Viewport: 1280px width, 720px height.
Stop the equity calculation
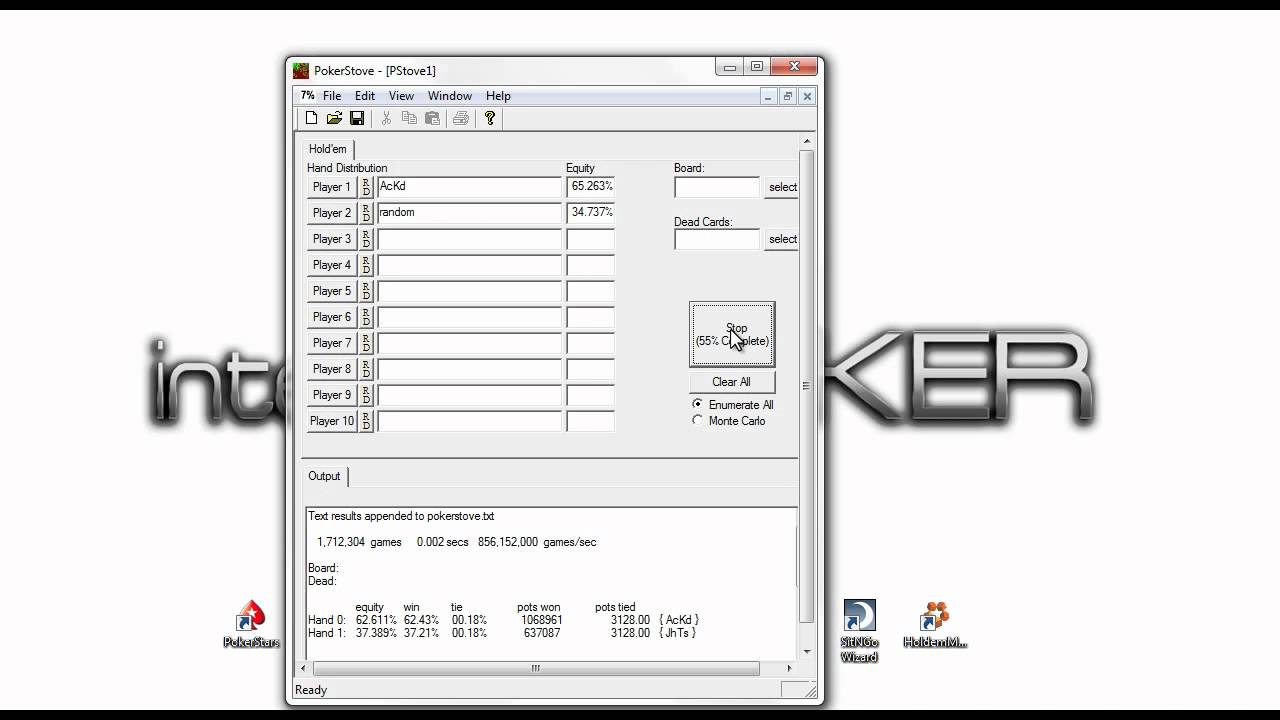click(732, 334)
